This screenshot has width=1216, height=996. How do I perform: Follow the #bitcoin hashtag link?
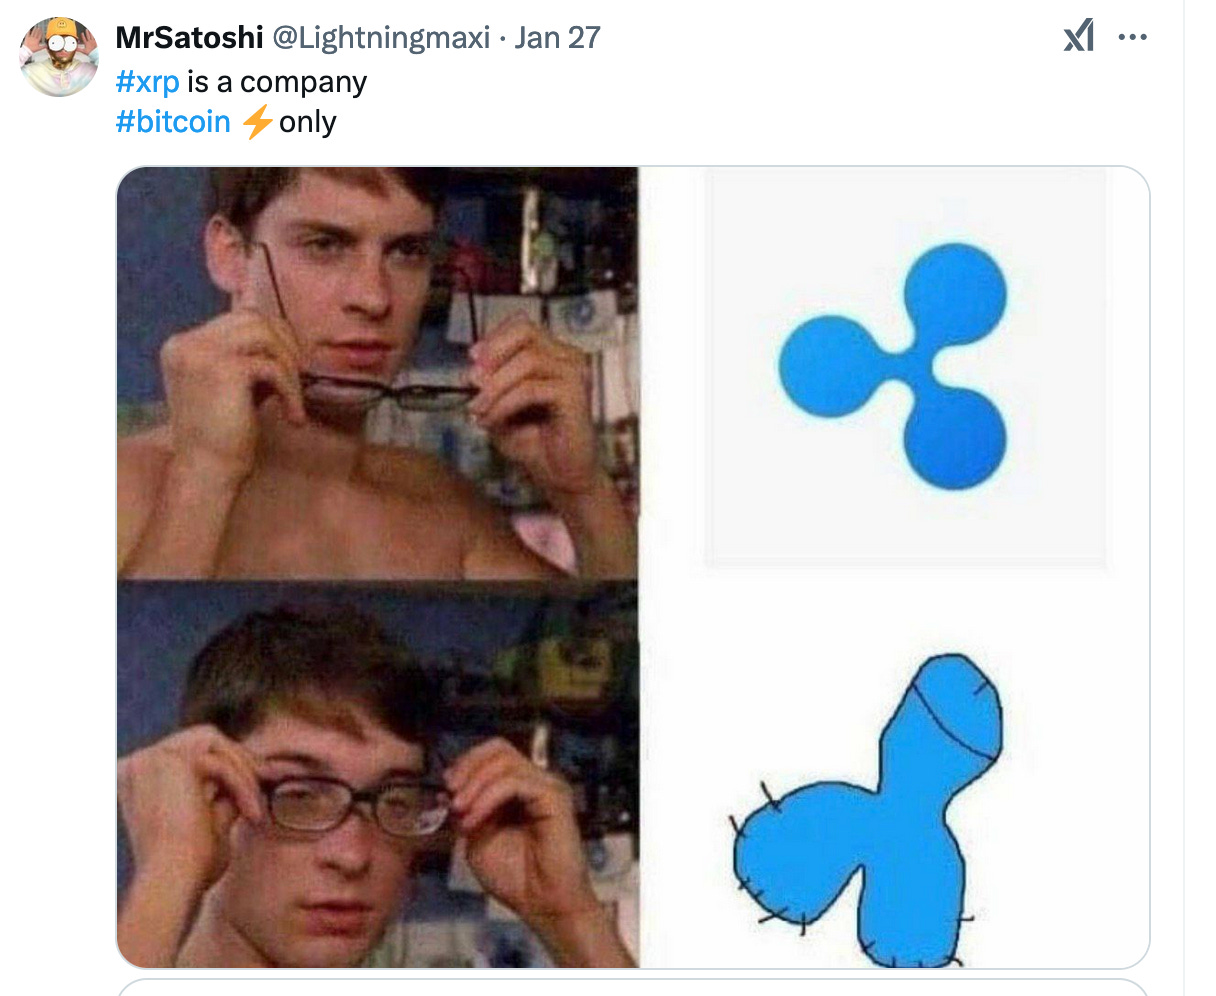click(174, 122)
